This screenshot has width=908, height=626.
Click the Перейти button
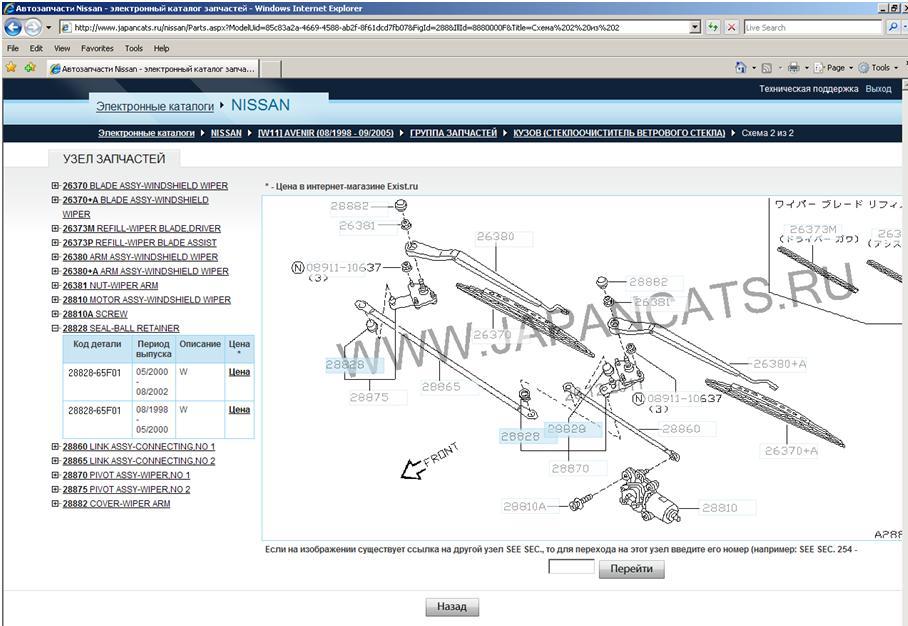(631, 569)
